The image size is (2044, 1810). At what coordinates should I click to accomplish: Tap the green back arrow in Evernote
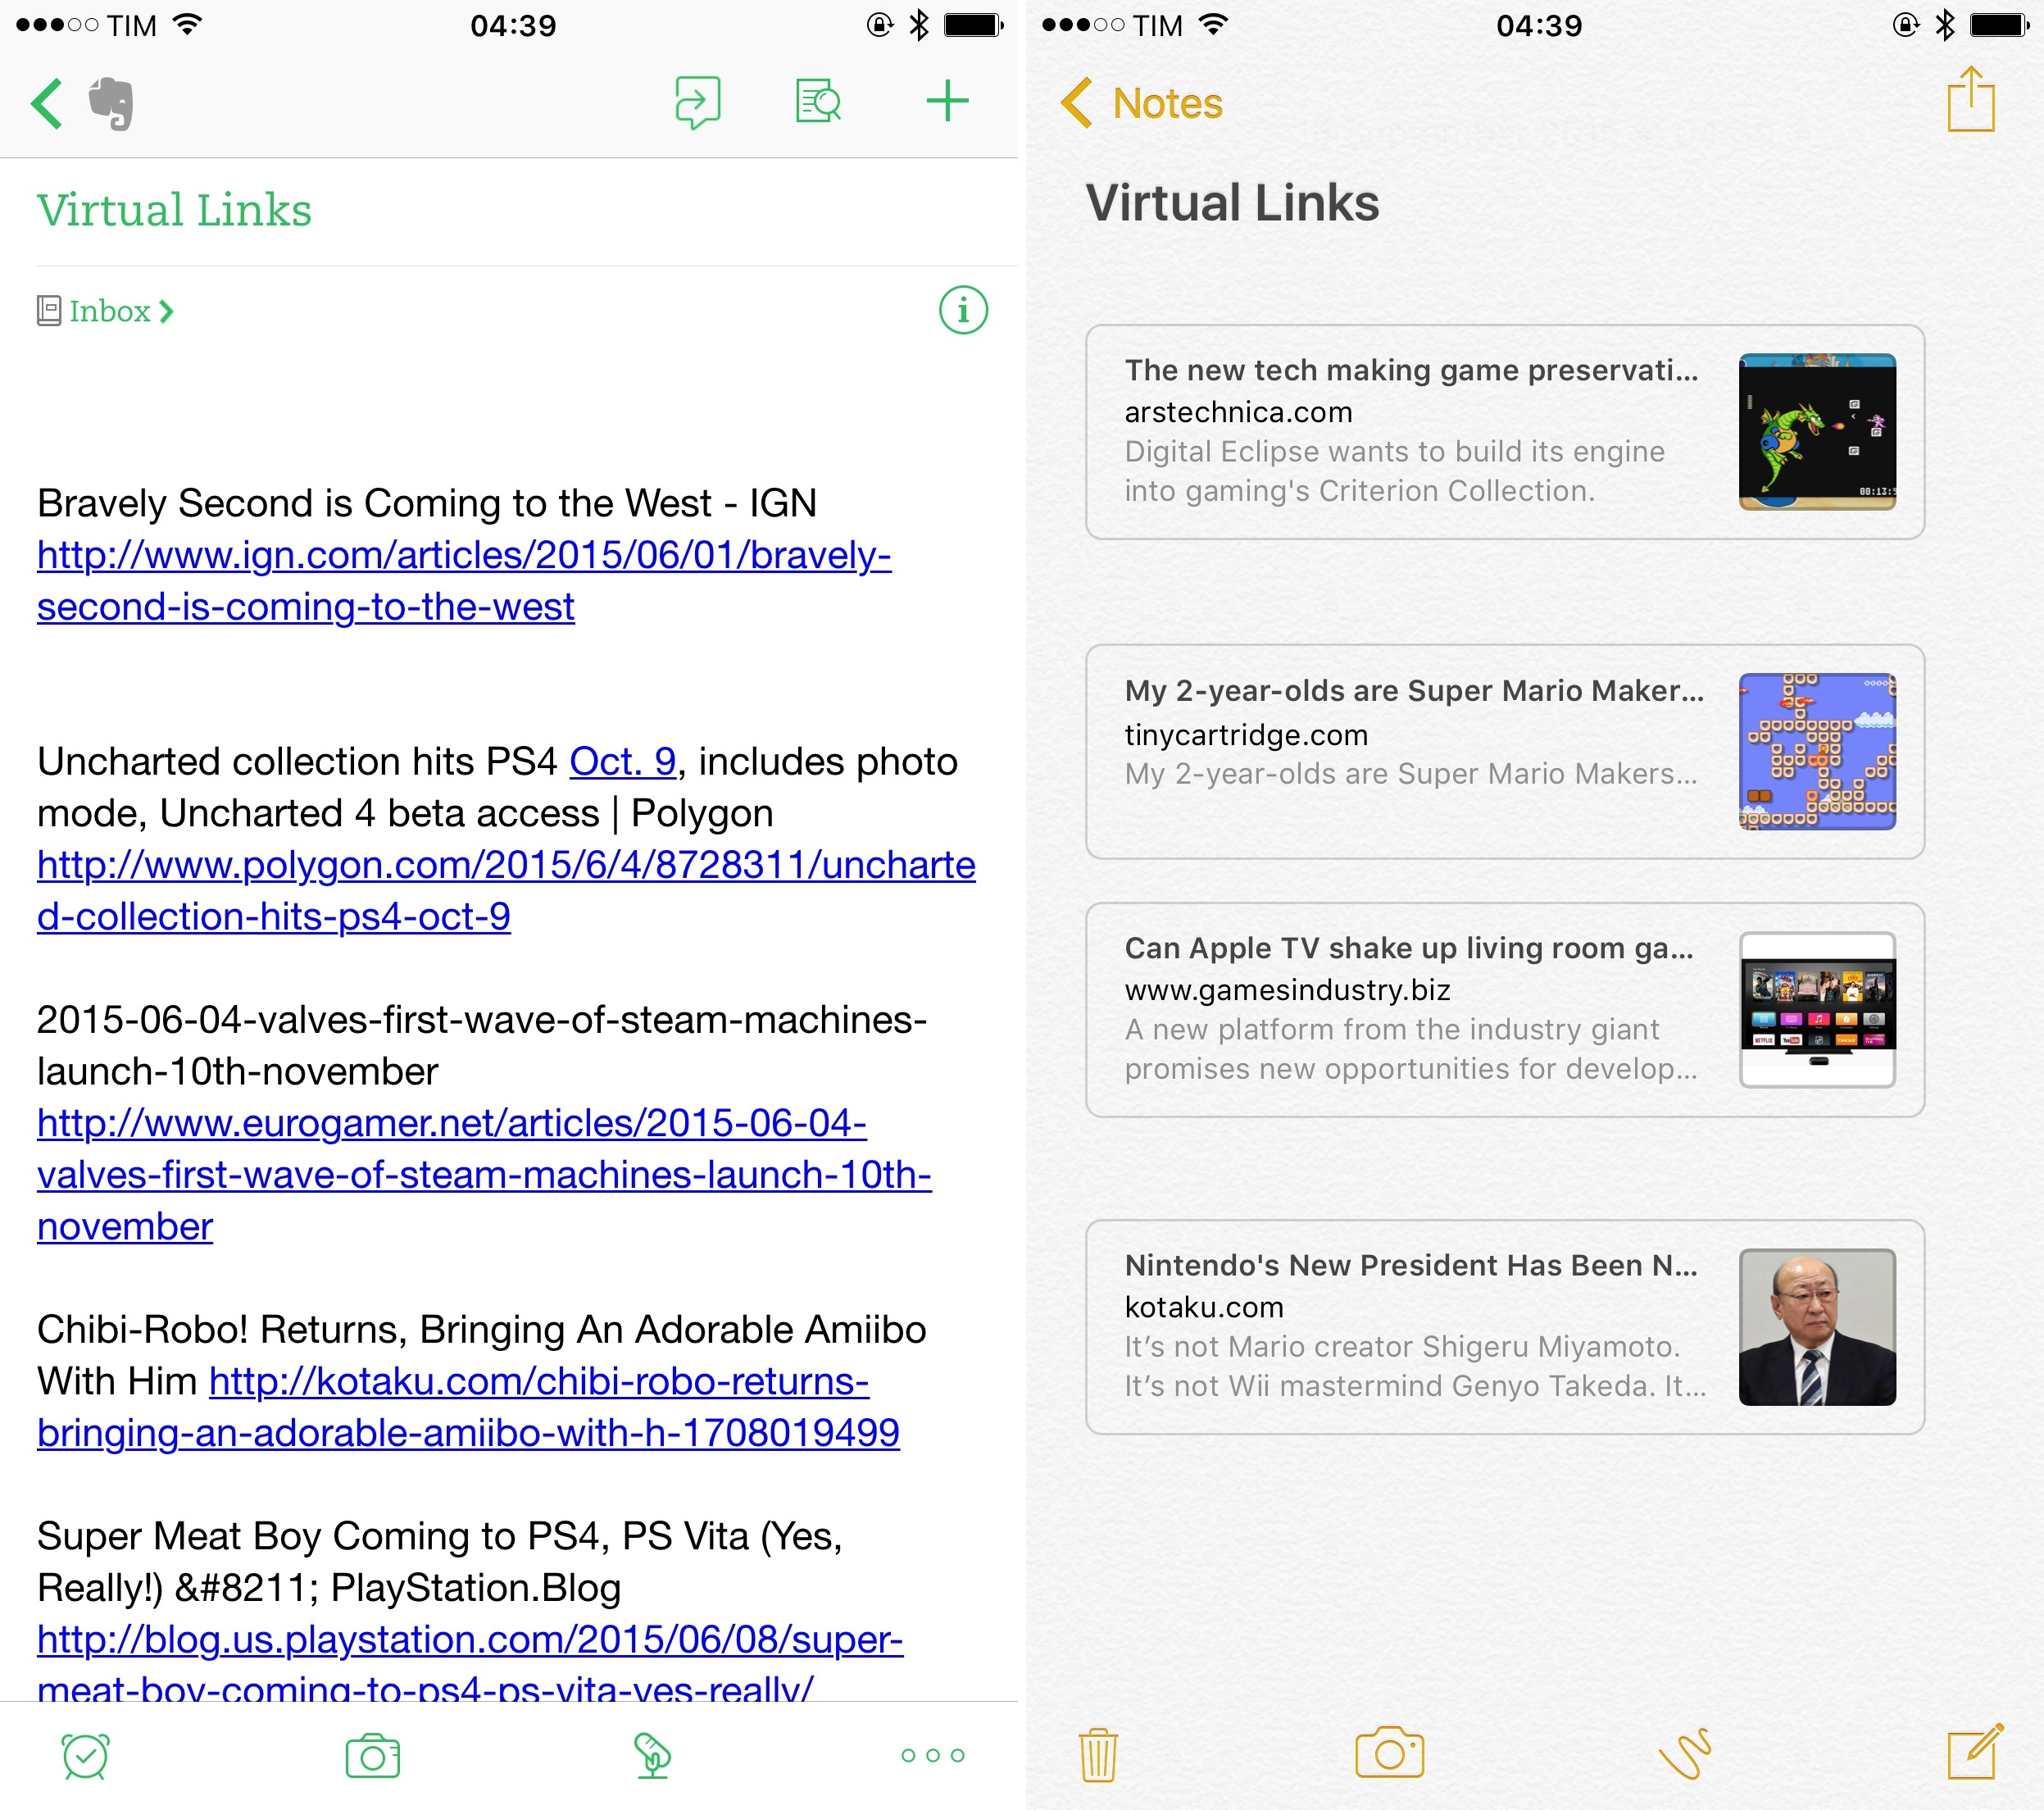point(47,103)
